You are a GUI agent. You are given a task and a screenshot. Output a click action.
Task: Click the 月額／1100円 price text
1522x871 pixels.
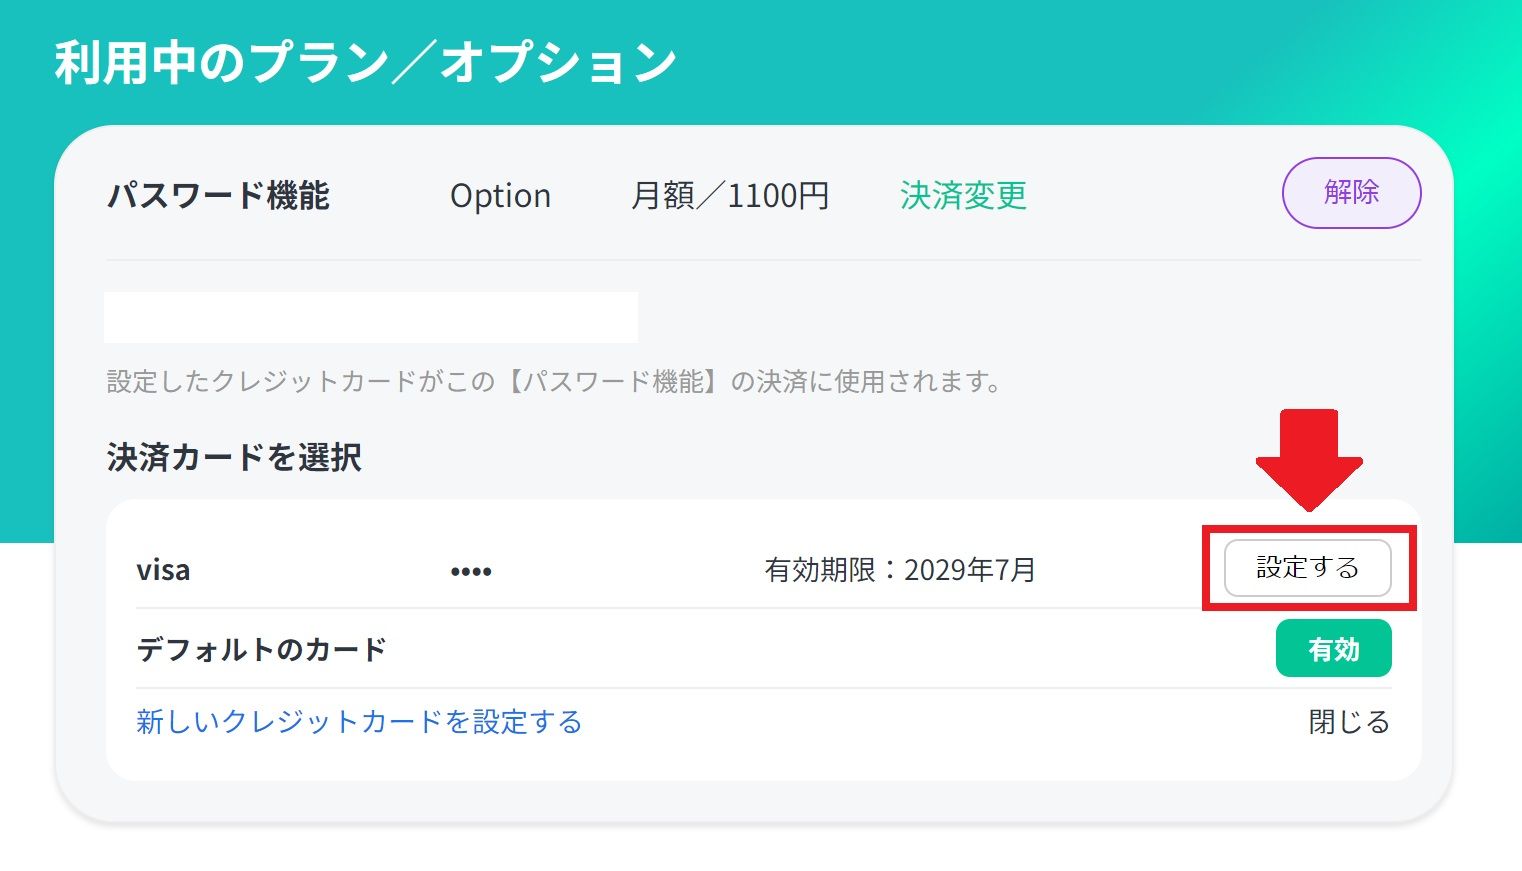730,195
